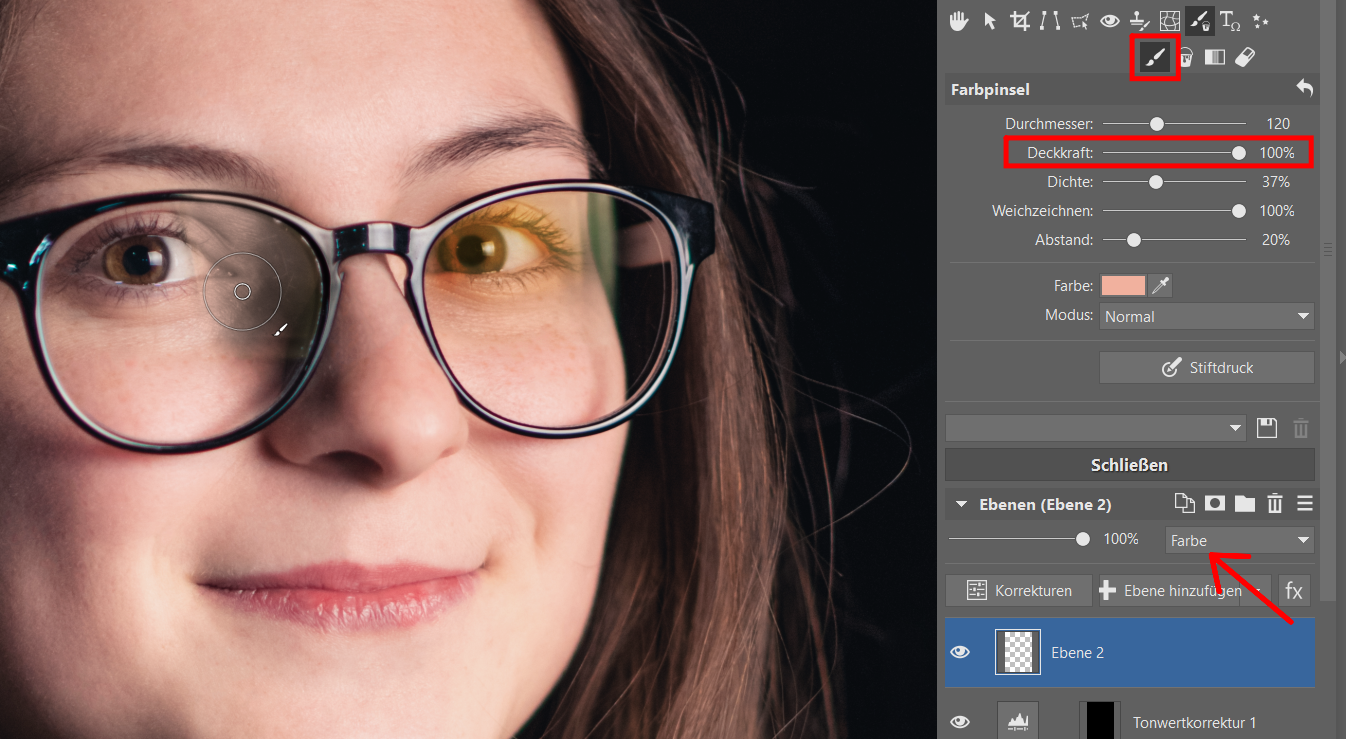1346x739 pixels.
Task: Select the Crop tool in toolbar
Action: coord(1020,21)
